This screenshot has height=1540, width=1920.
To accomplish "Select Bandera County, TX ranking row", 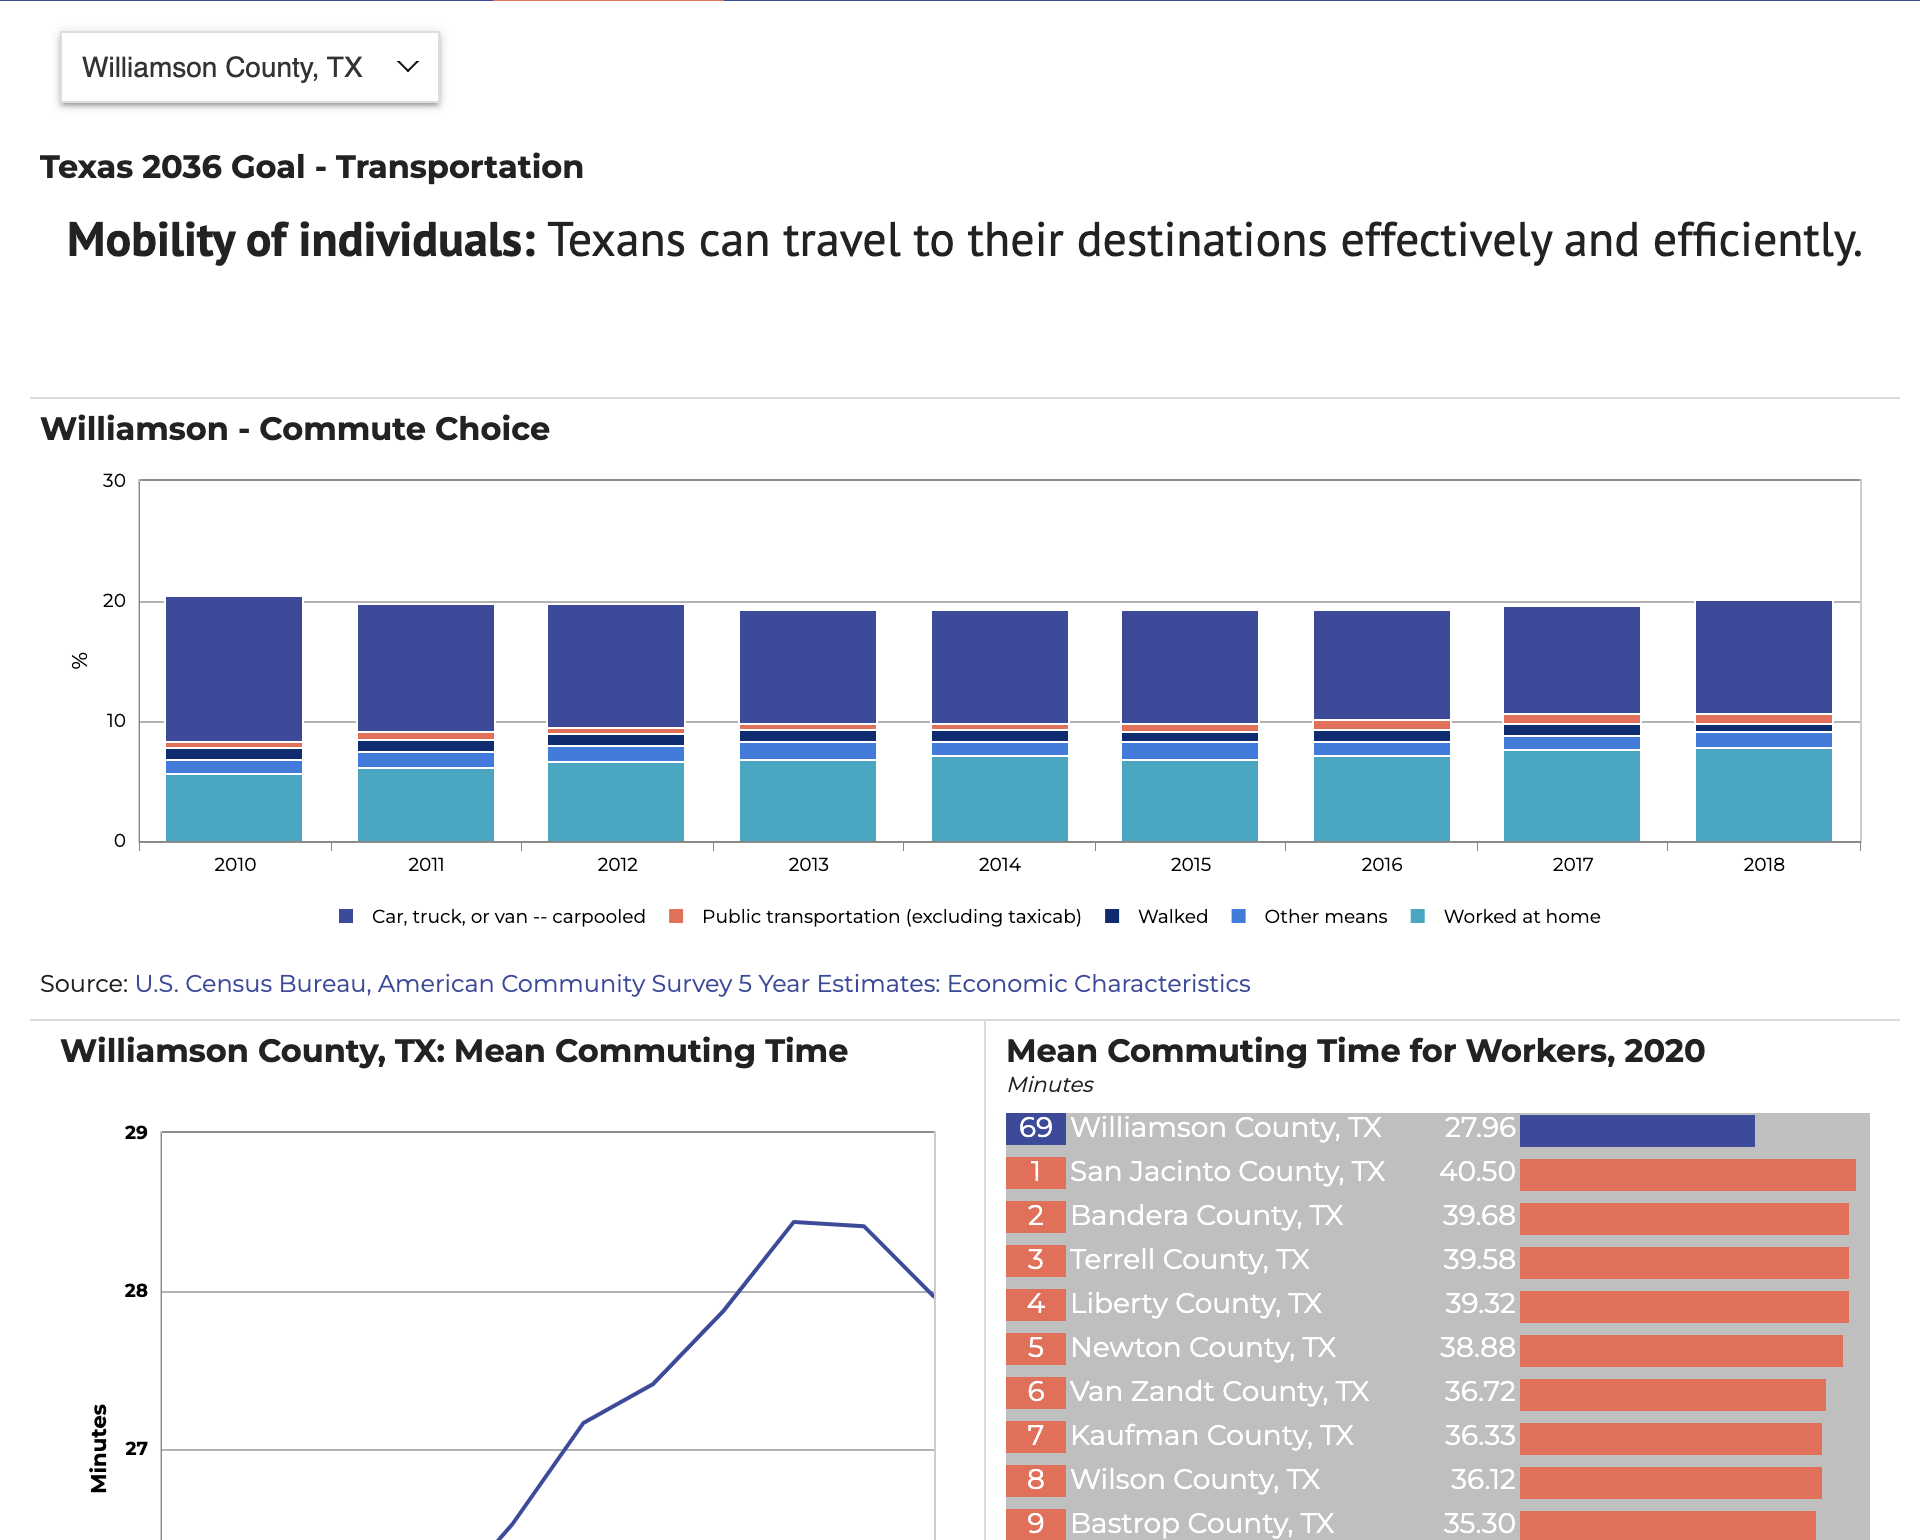I will click(x=1206, y=1216).
